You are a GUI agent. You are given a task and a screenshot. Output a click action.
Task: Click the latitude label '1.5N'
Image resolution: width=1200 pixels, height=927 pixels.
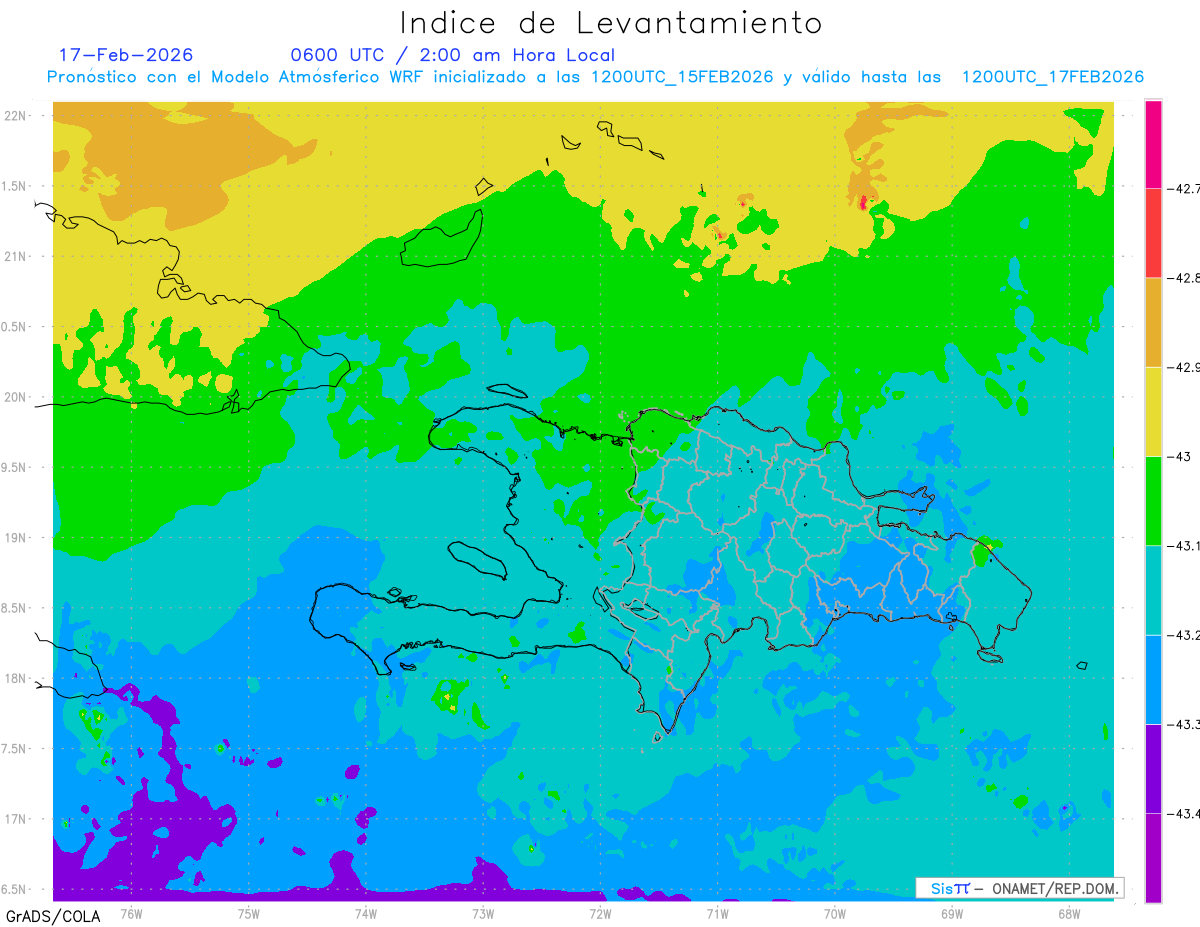click(x=15, y=186)
